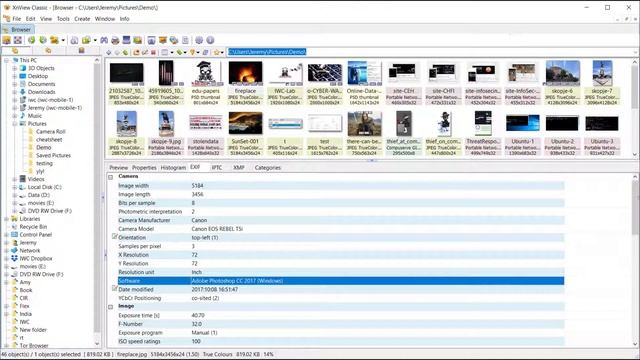Expand the Videos tree node
This screenshot has width=640, height=360.
pos(15,179)
